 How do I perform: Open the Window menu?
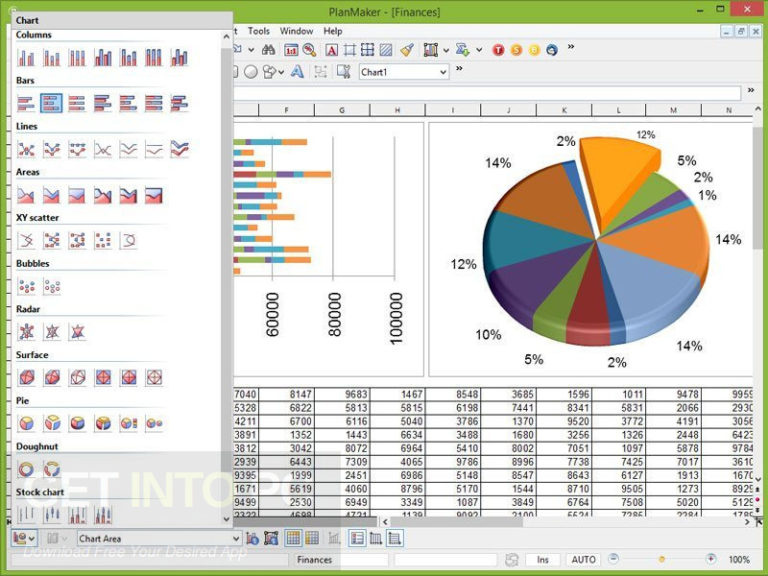coord(296,31)
